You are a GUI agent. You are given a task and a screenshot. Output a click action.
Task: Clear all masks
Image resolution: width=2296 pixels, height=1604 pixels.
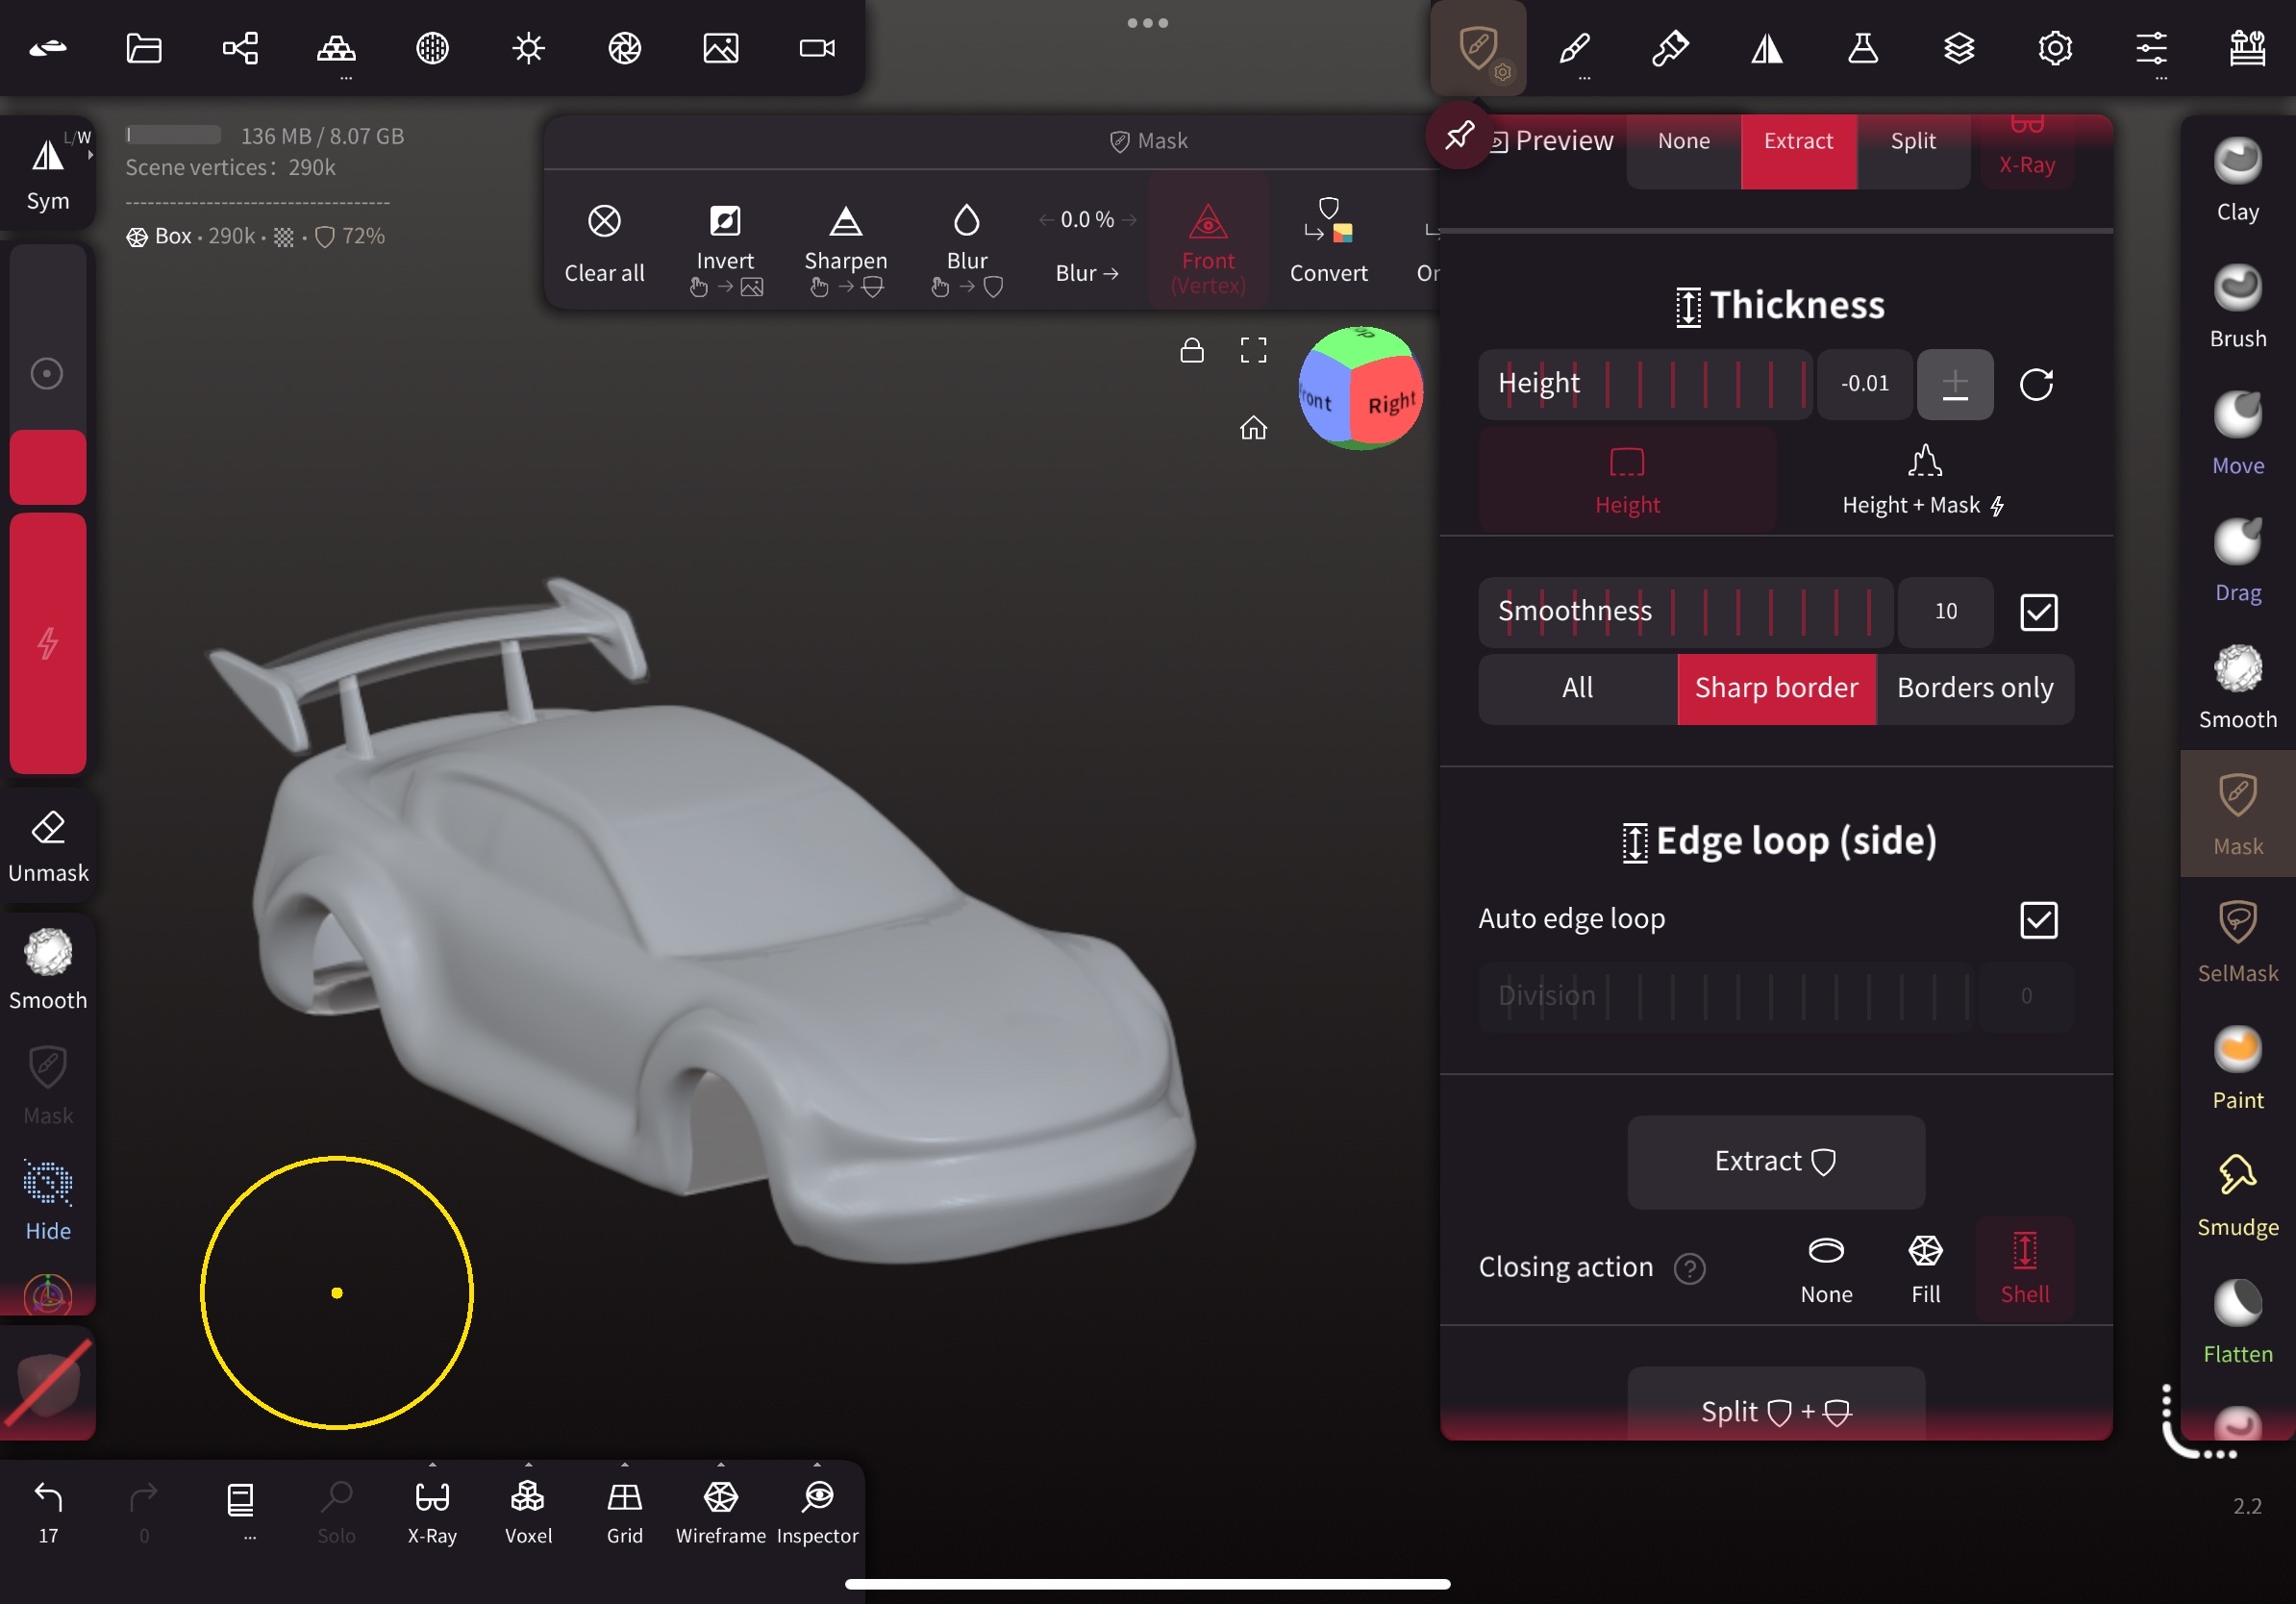point(604,242)
